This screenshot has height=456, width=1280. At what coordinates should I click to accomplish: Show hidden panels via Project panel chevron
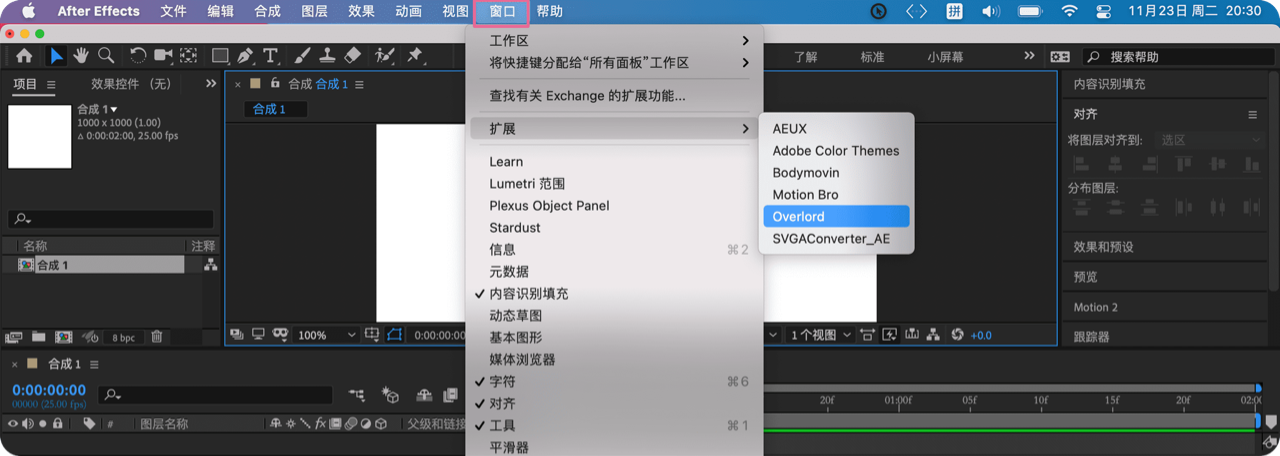coord(211,84)
